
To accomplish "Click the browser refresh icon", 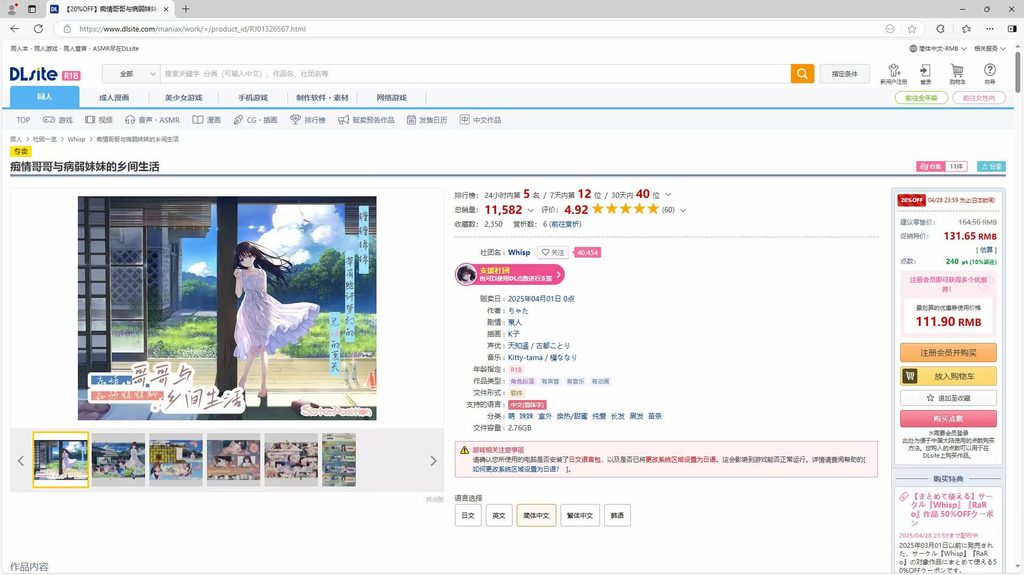I will (x=39, y=29).
